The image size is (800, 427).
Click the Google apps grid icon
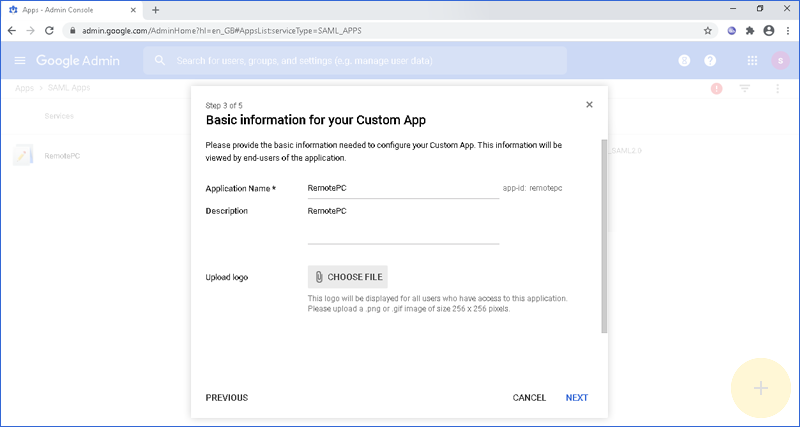tap(752, 61)
